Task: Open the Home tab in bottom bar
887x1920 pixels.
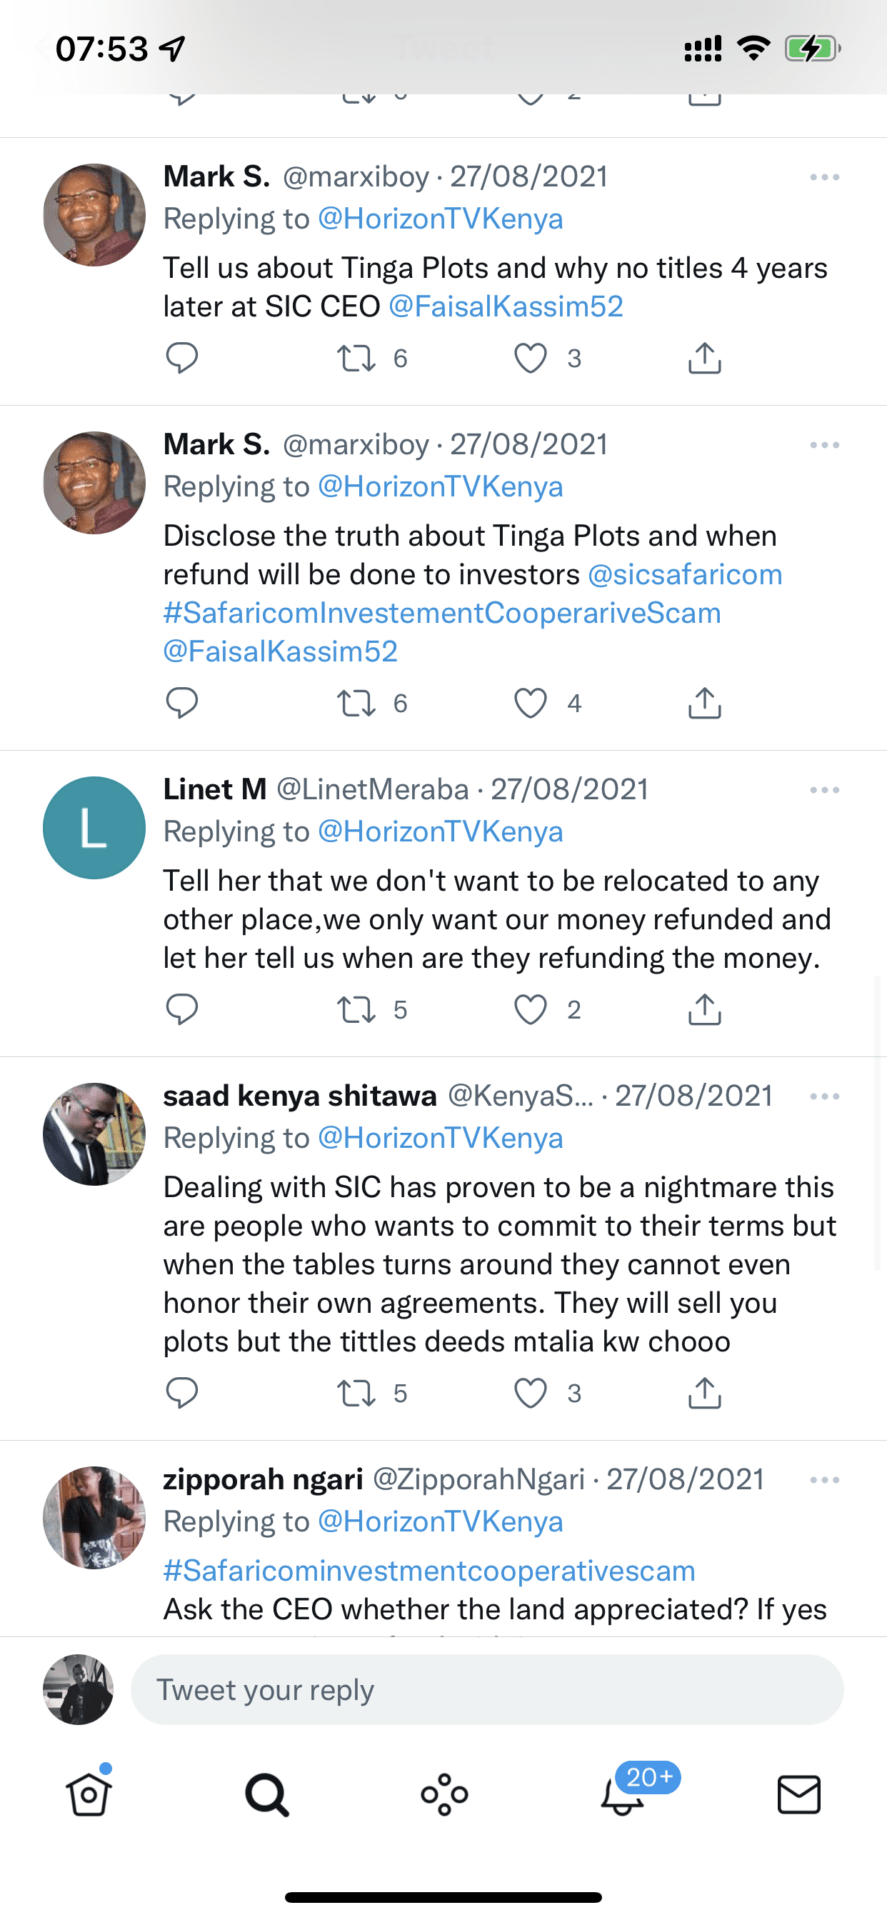Action: point(89,1795)
